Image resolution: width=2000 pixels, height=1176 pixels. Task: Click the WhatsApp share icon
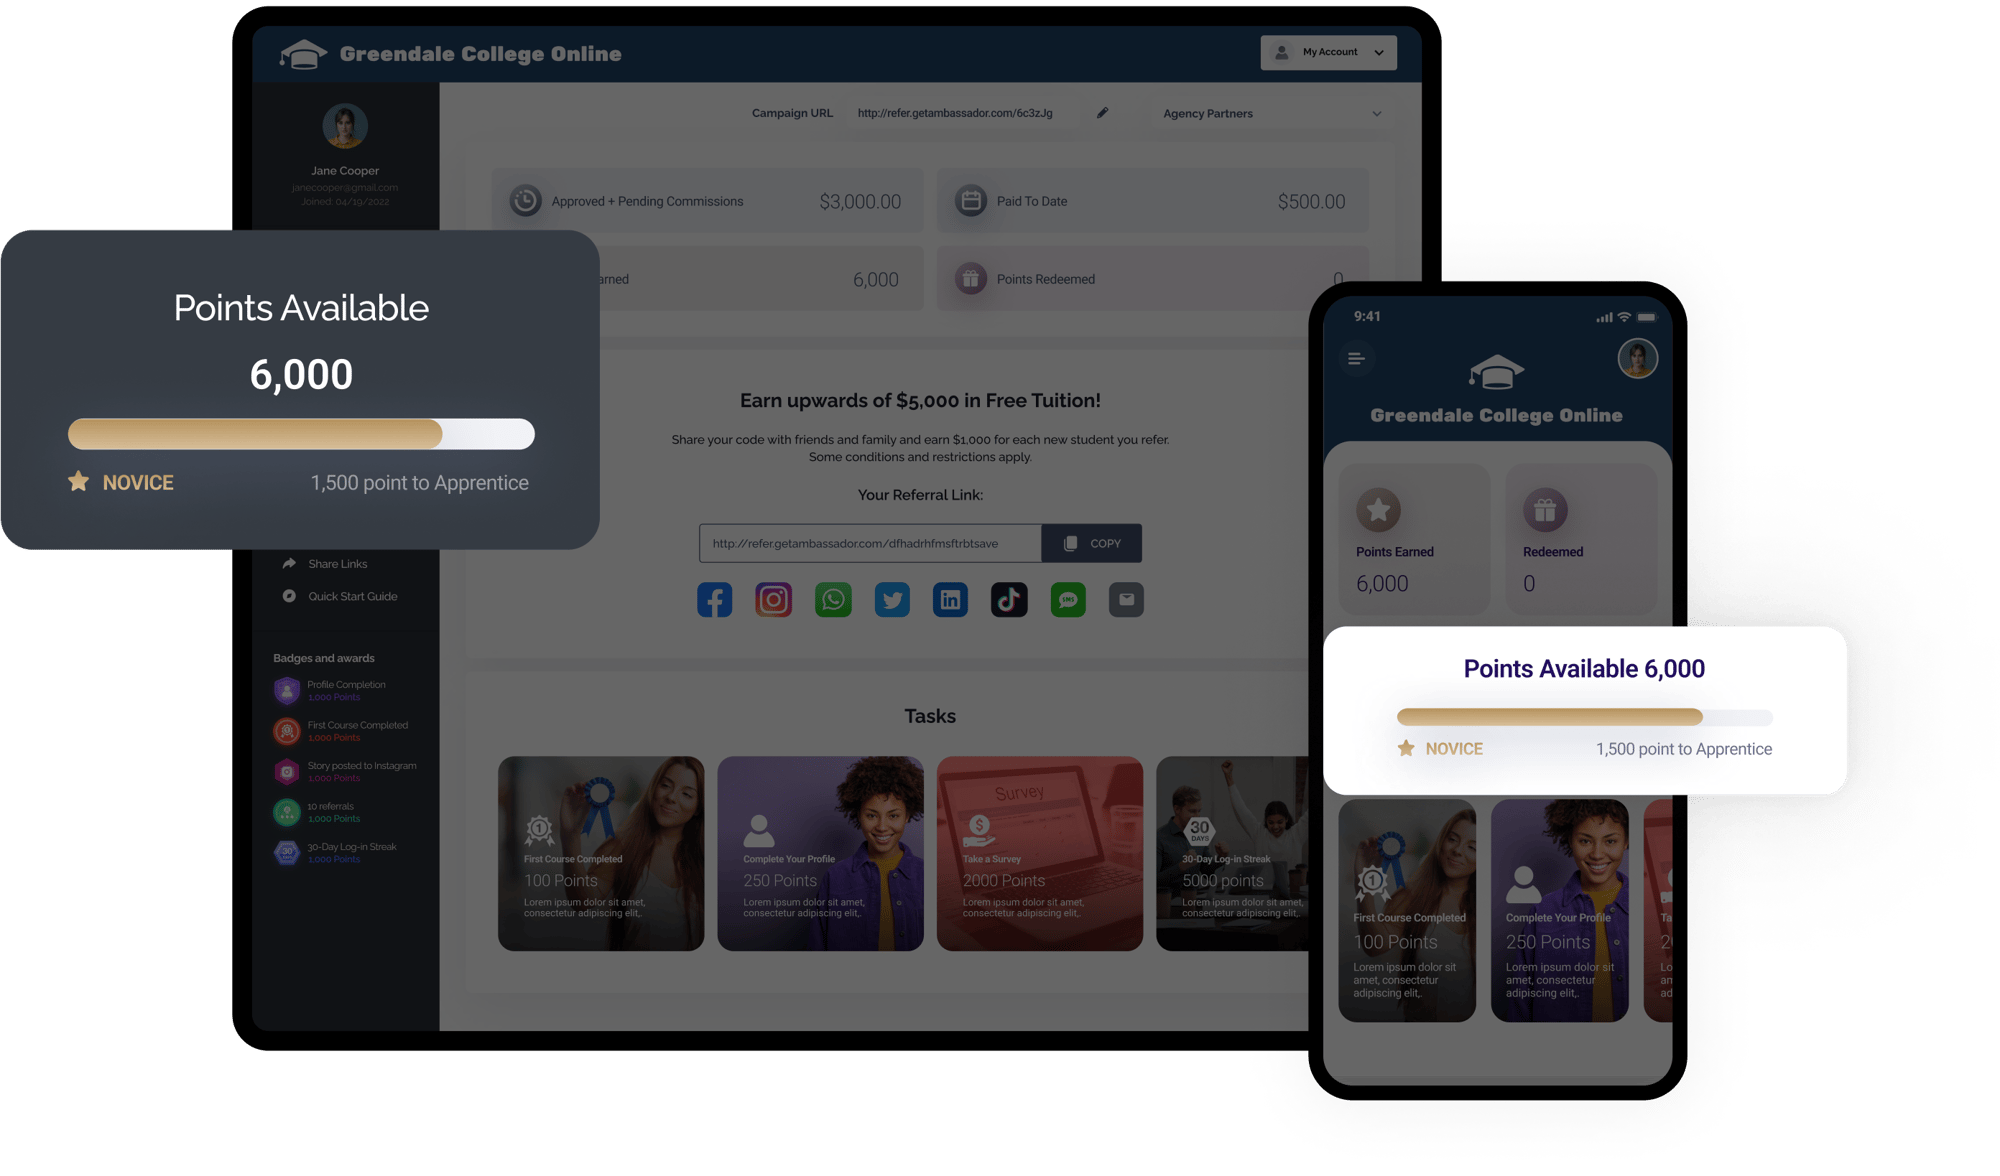(x=831, y=599)
